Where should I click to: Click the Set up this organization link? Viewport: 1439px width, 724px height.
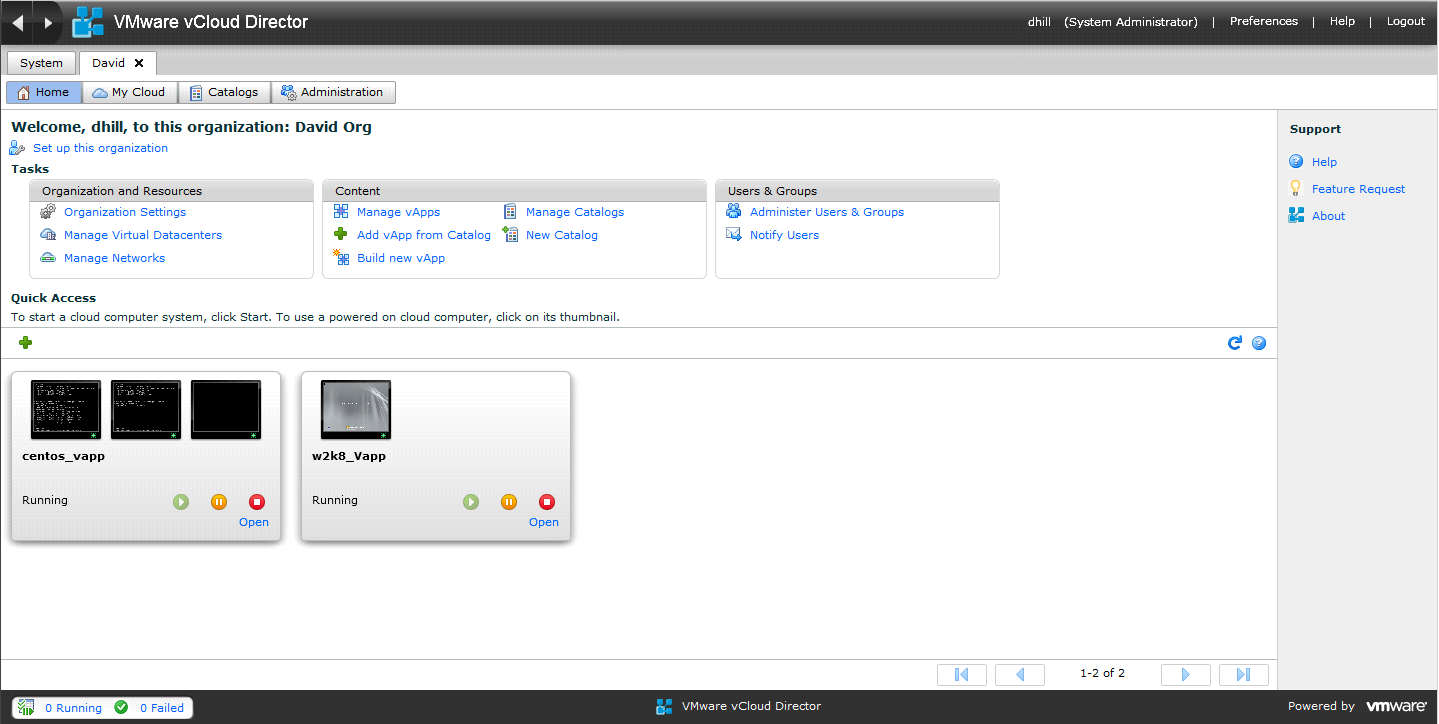pyautogui.click(x=100, y=148)
